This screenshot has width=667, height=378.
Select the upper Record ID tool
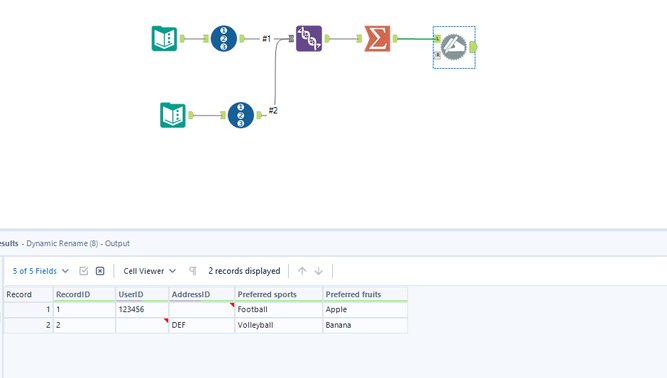coord(224,39)
